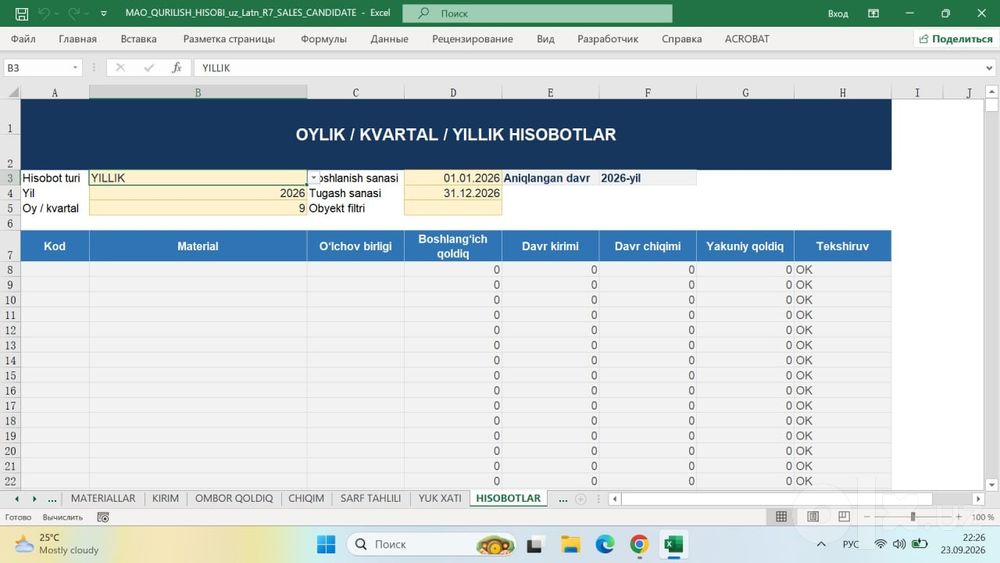Click the zoom in plus button
The image size is (1000, 563).
pos(959,517)
